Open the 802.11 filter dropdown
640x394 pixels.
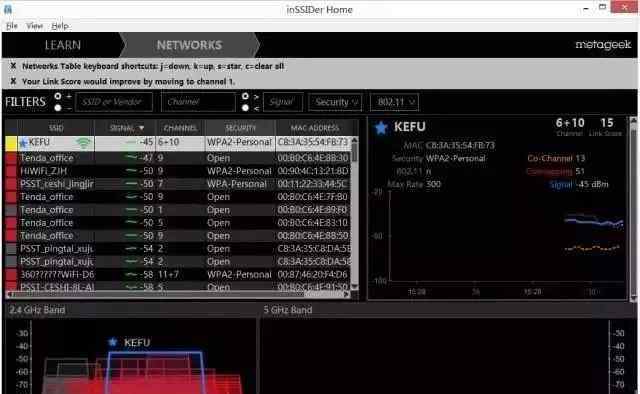tap(394, 102)
